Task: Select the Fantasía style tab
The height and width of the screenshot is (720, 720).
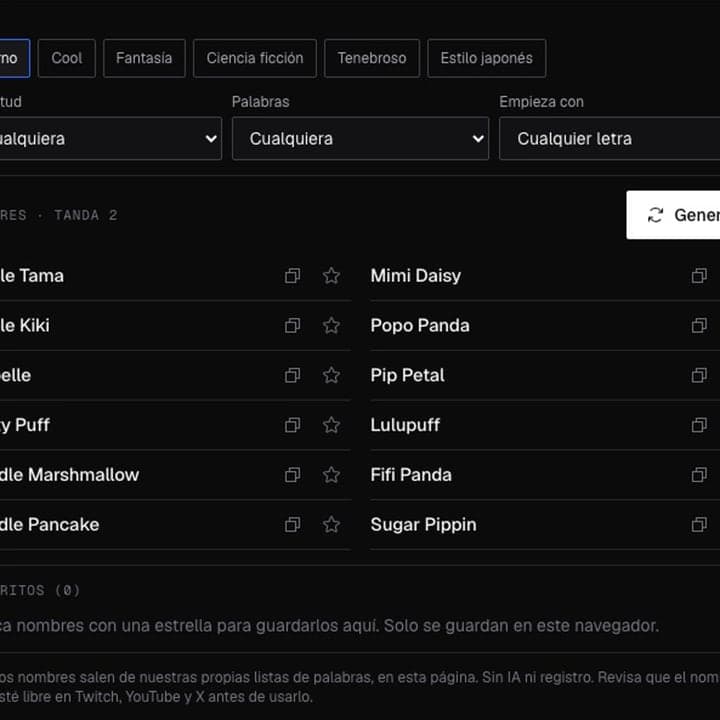Action: tap(144, 58)
